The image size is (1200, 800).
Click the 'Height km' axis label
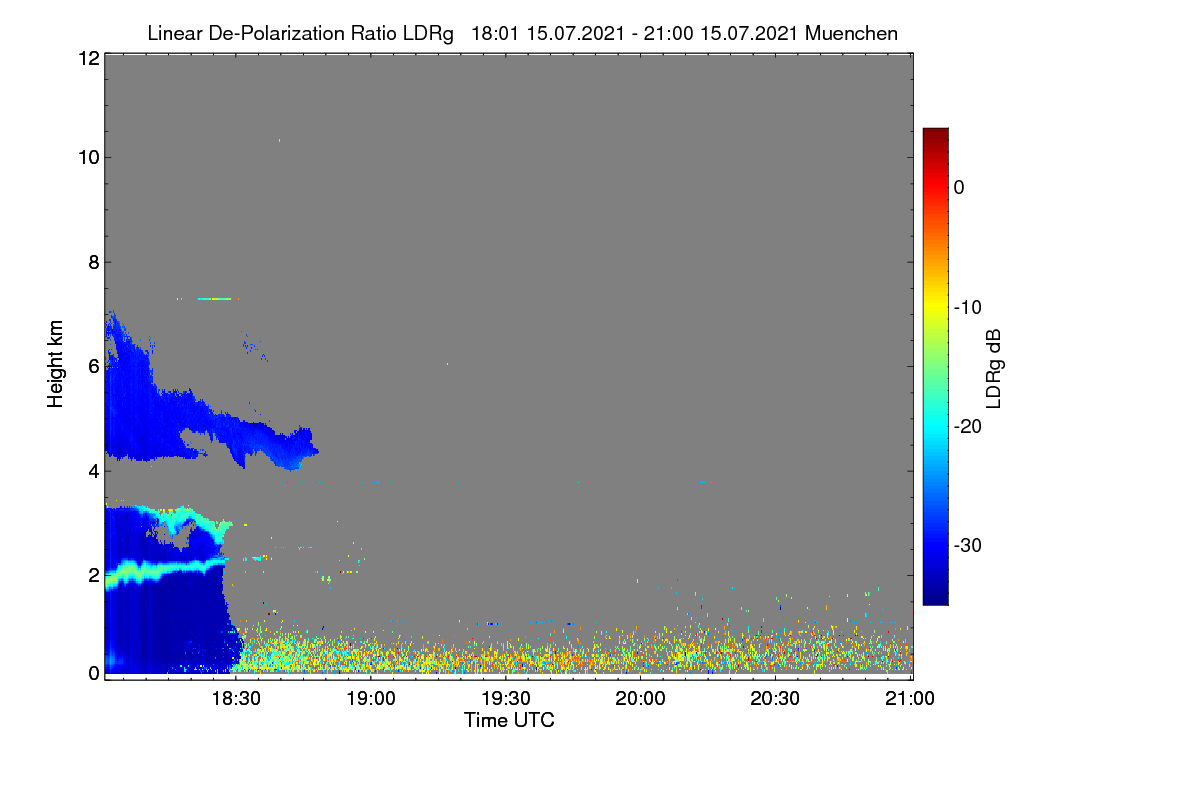[56, 364]
